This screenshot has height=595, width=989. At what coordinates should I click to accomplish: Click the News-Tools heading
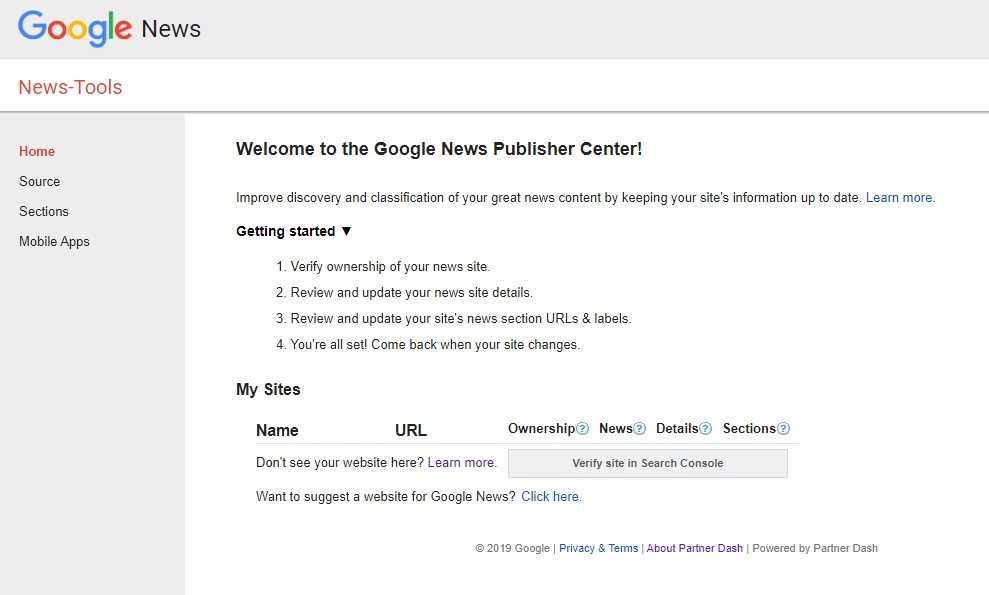click(x=70, y=87)
